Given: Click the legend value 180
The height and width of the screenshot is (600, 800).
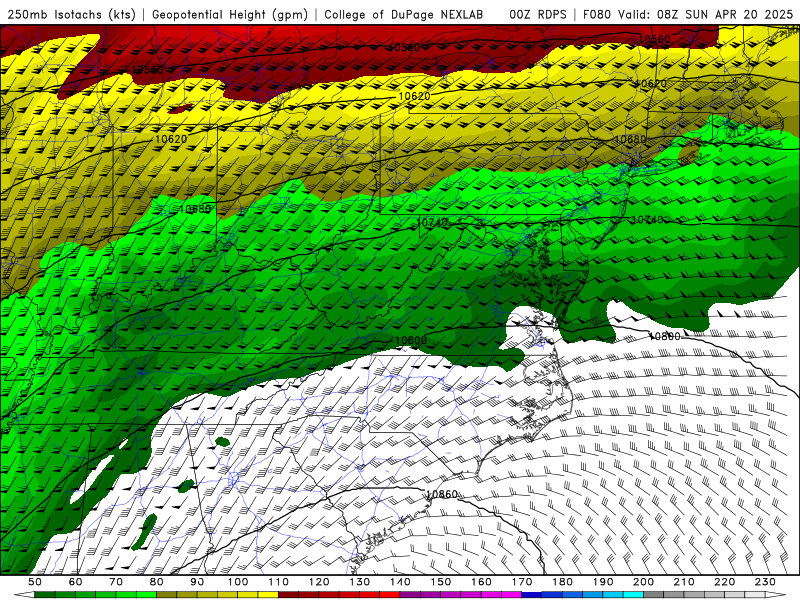Looking at the screenshot, I should pos(562,582).
